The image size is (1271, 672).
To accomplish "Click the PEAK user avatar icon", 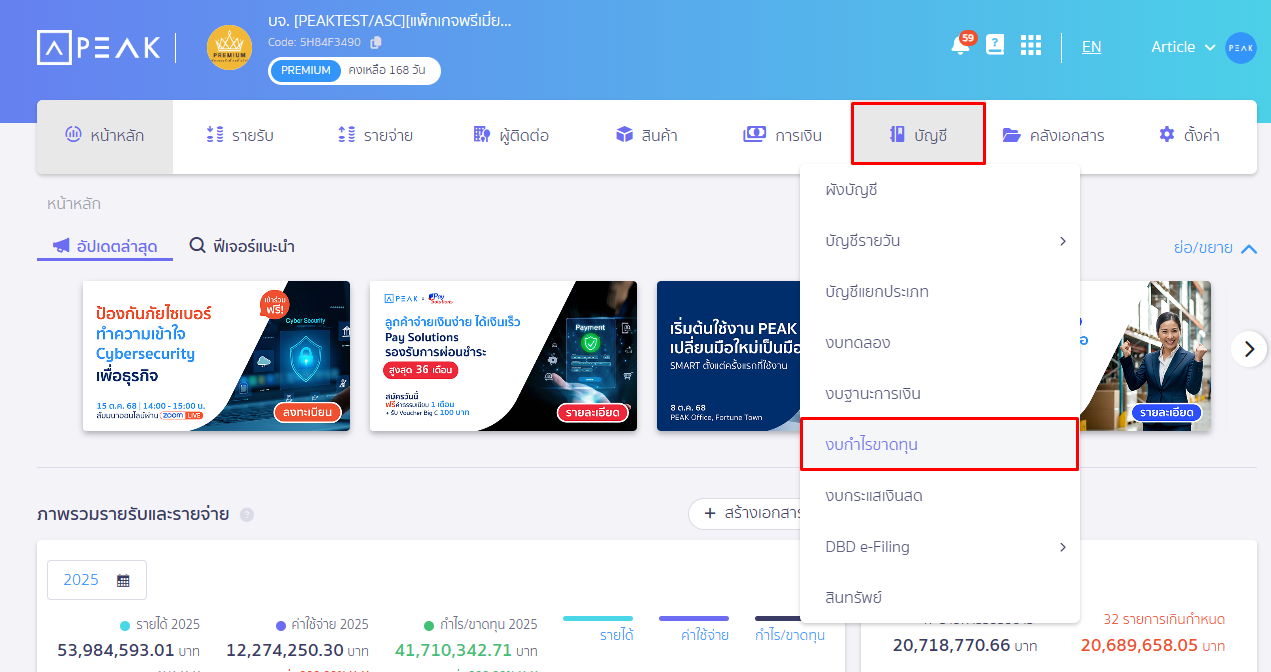I will click(1241, 48).
